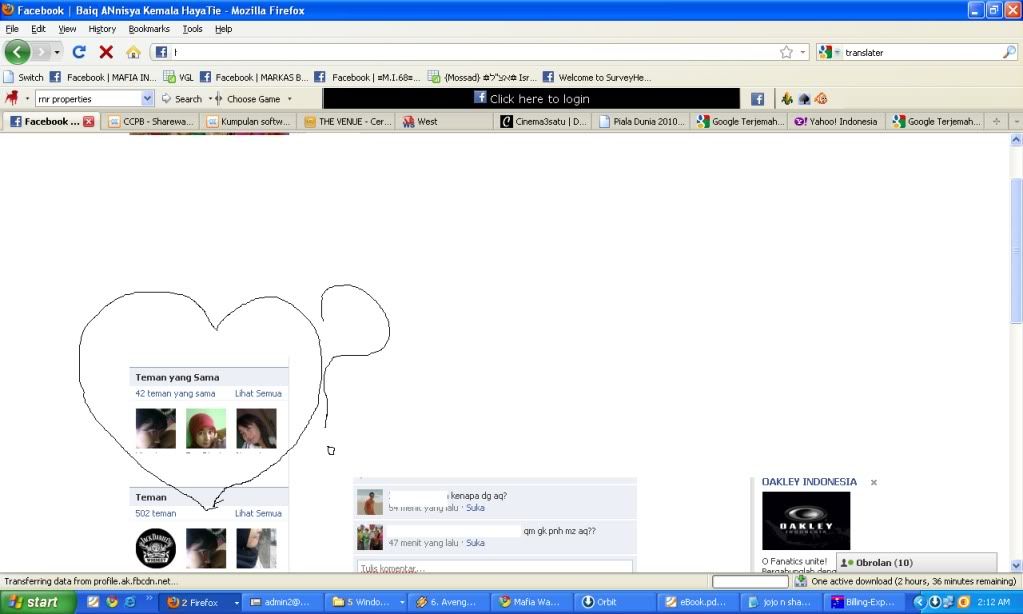Screen dimensions: 1023x614
Task: Click the orange fish game toolbar icon
Action: pyautogui.click(x=821, y=99)
